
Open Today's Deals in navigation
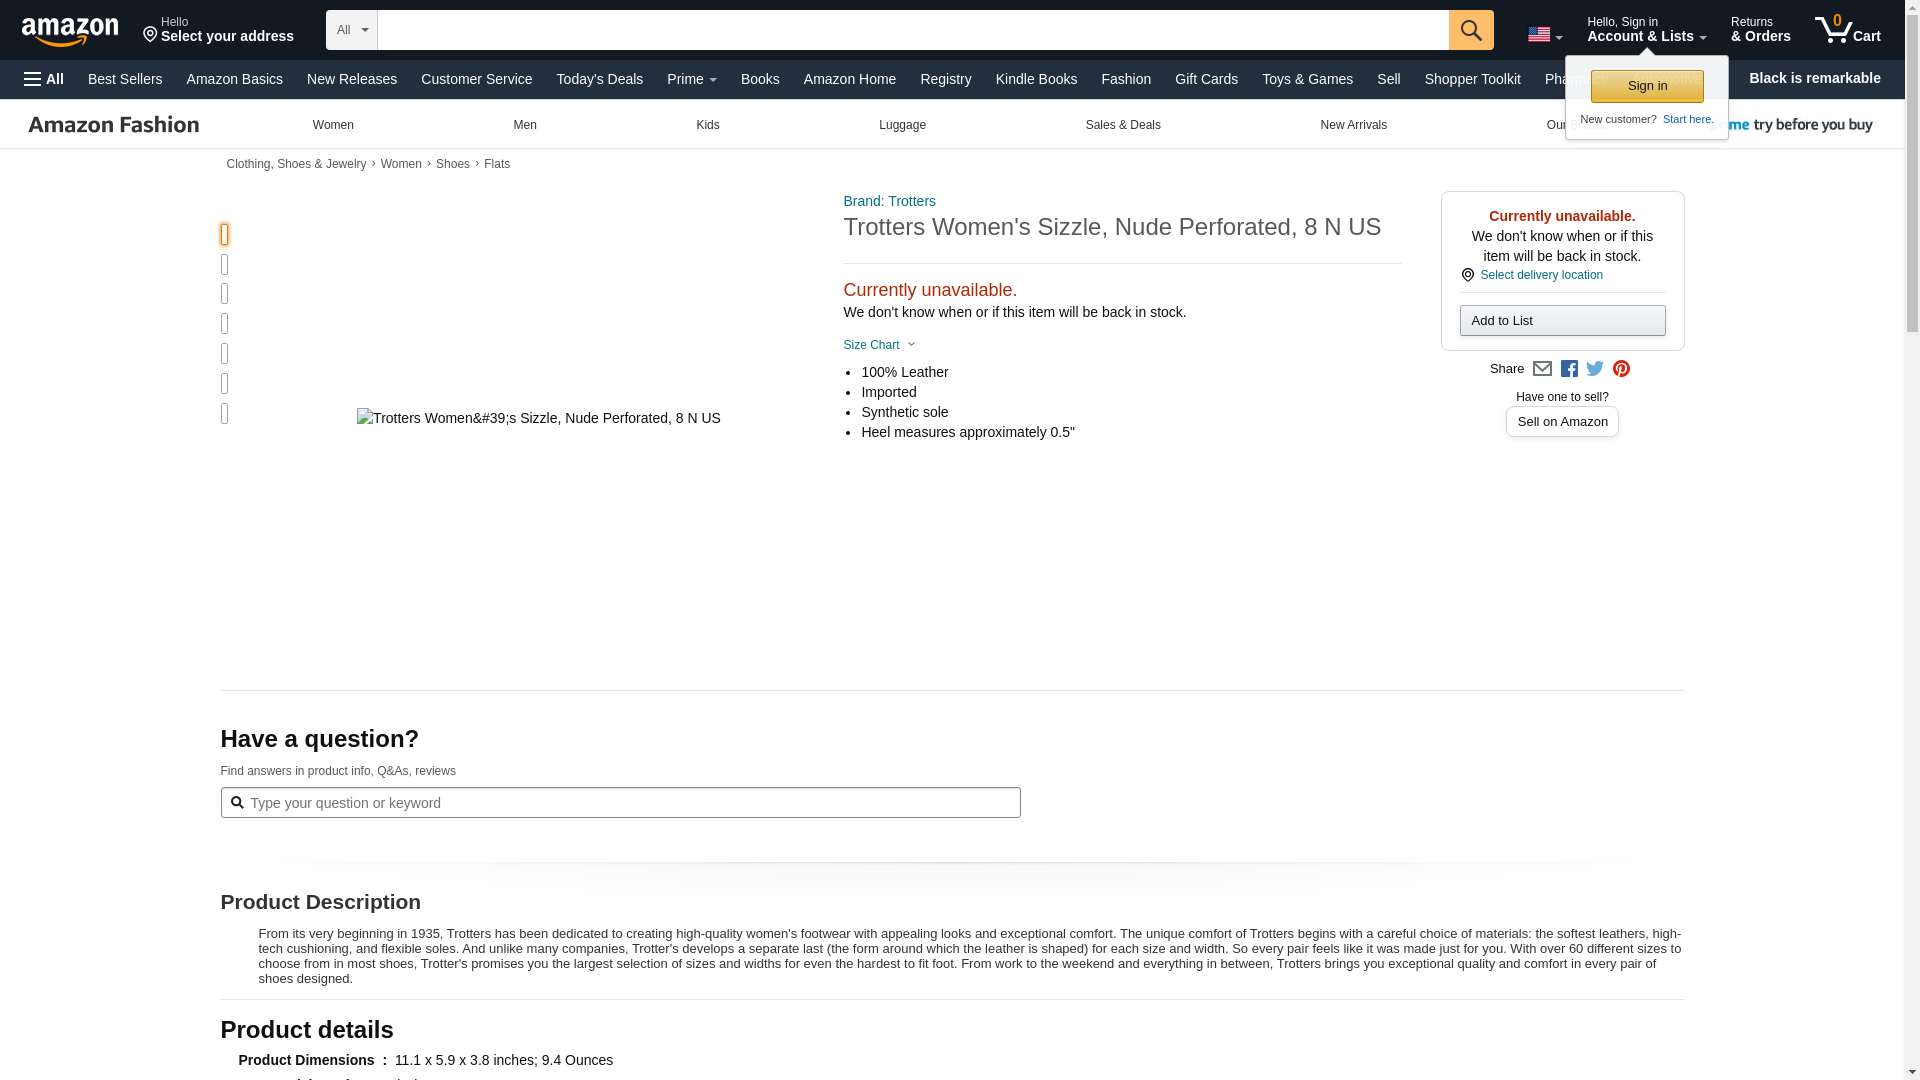pos(599,79)
